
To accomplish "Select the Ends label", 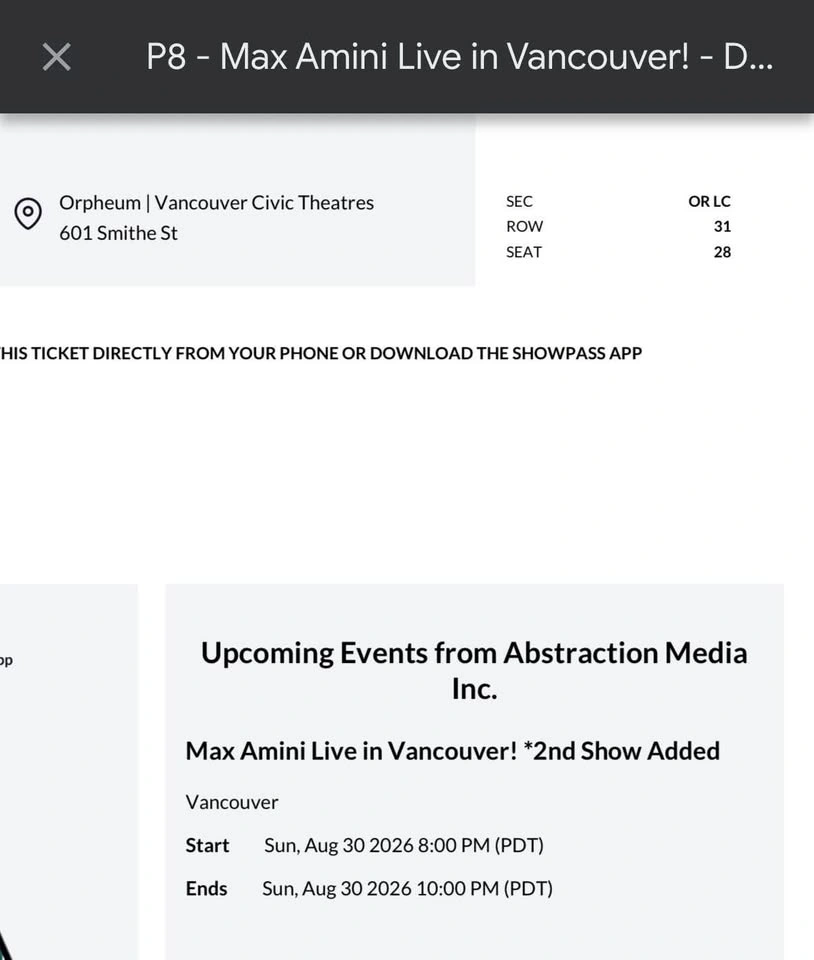I will (x=206, y=888).
